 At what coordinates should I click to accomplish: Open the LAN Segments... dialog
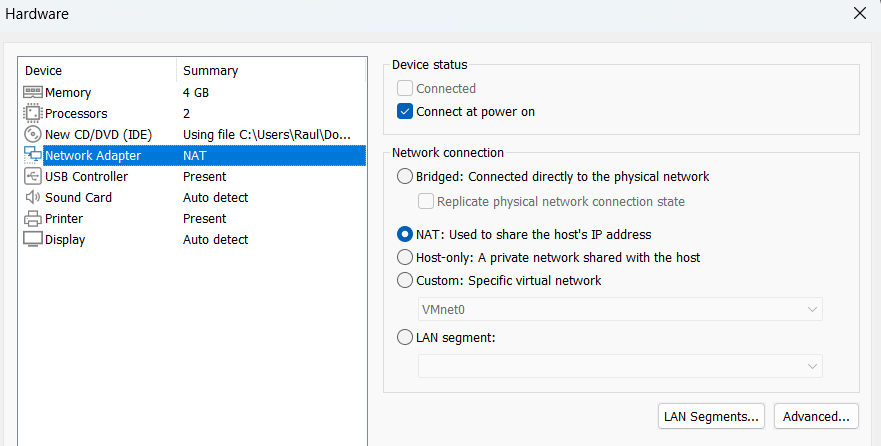(712, 415)
